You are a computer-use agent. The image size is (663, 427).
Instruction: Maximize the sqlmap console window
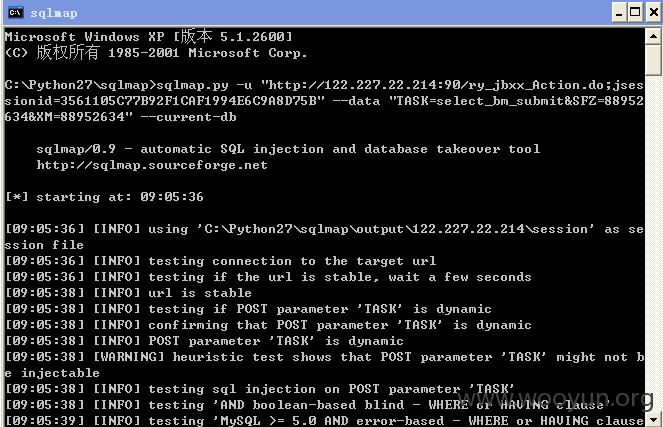click(635, 13)
